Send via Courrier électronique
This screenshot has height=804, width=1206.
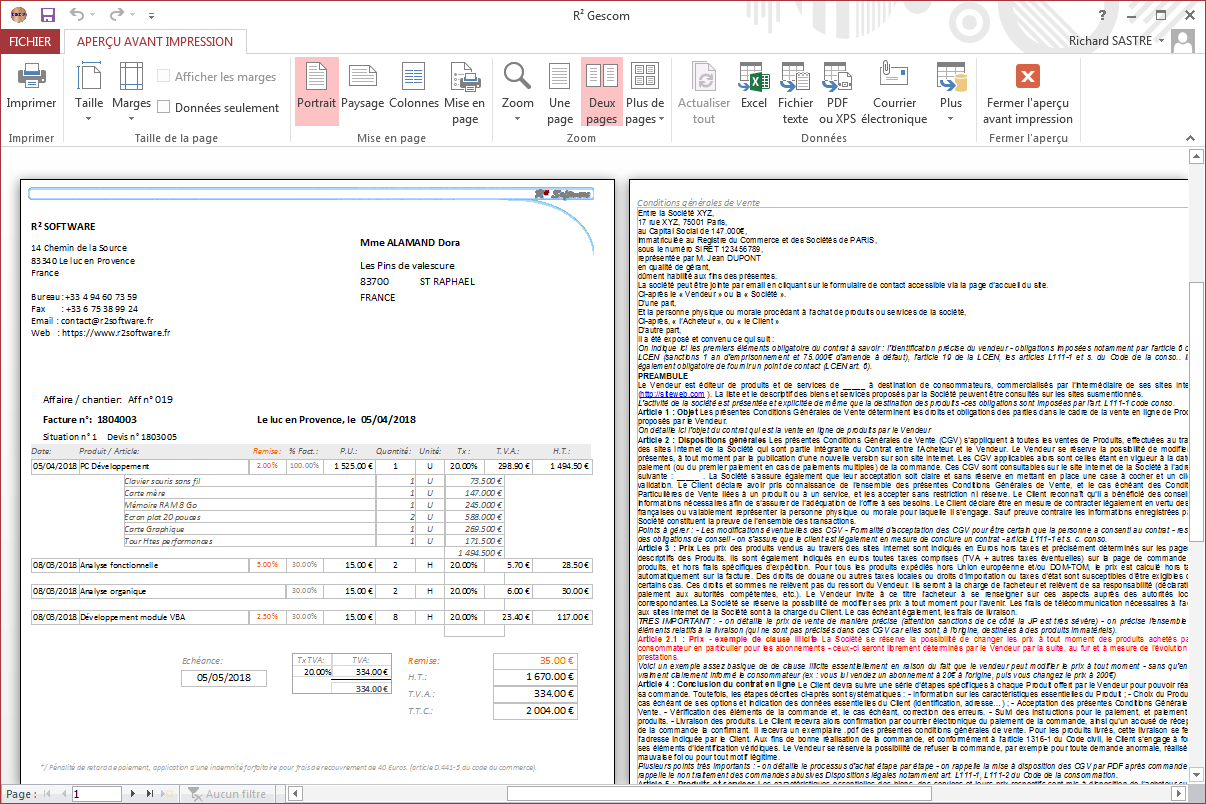(894, 91)
